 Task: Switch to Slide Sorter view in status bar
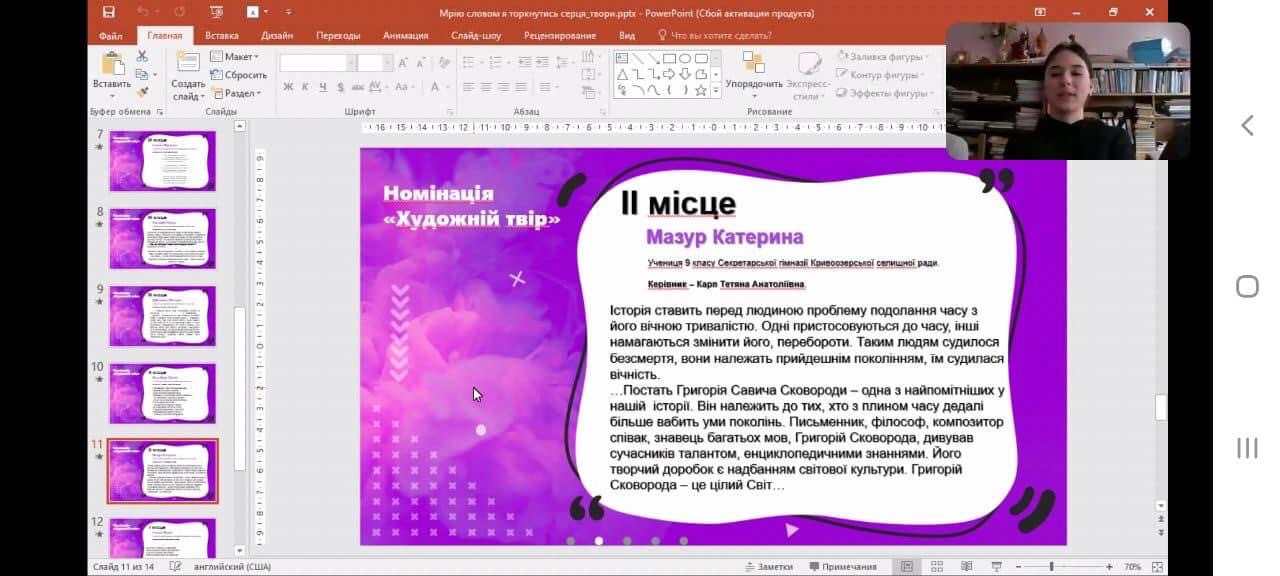pos(937,567)
